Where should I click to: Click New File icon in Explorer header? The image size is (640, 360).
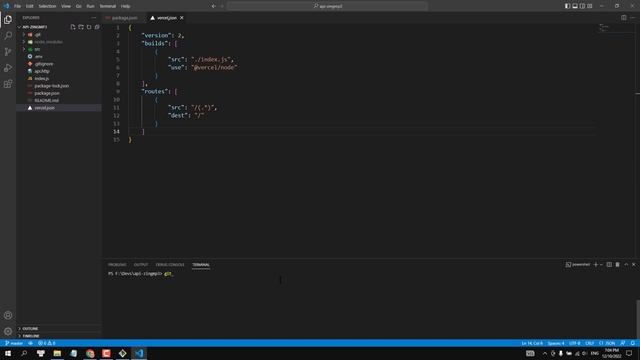point(73,27)
